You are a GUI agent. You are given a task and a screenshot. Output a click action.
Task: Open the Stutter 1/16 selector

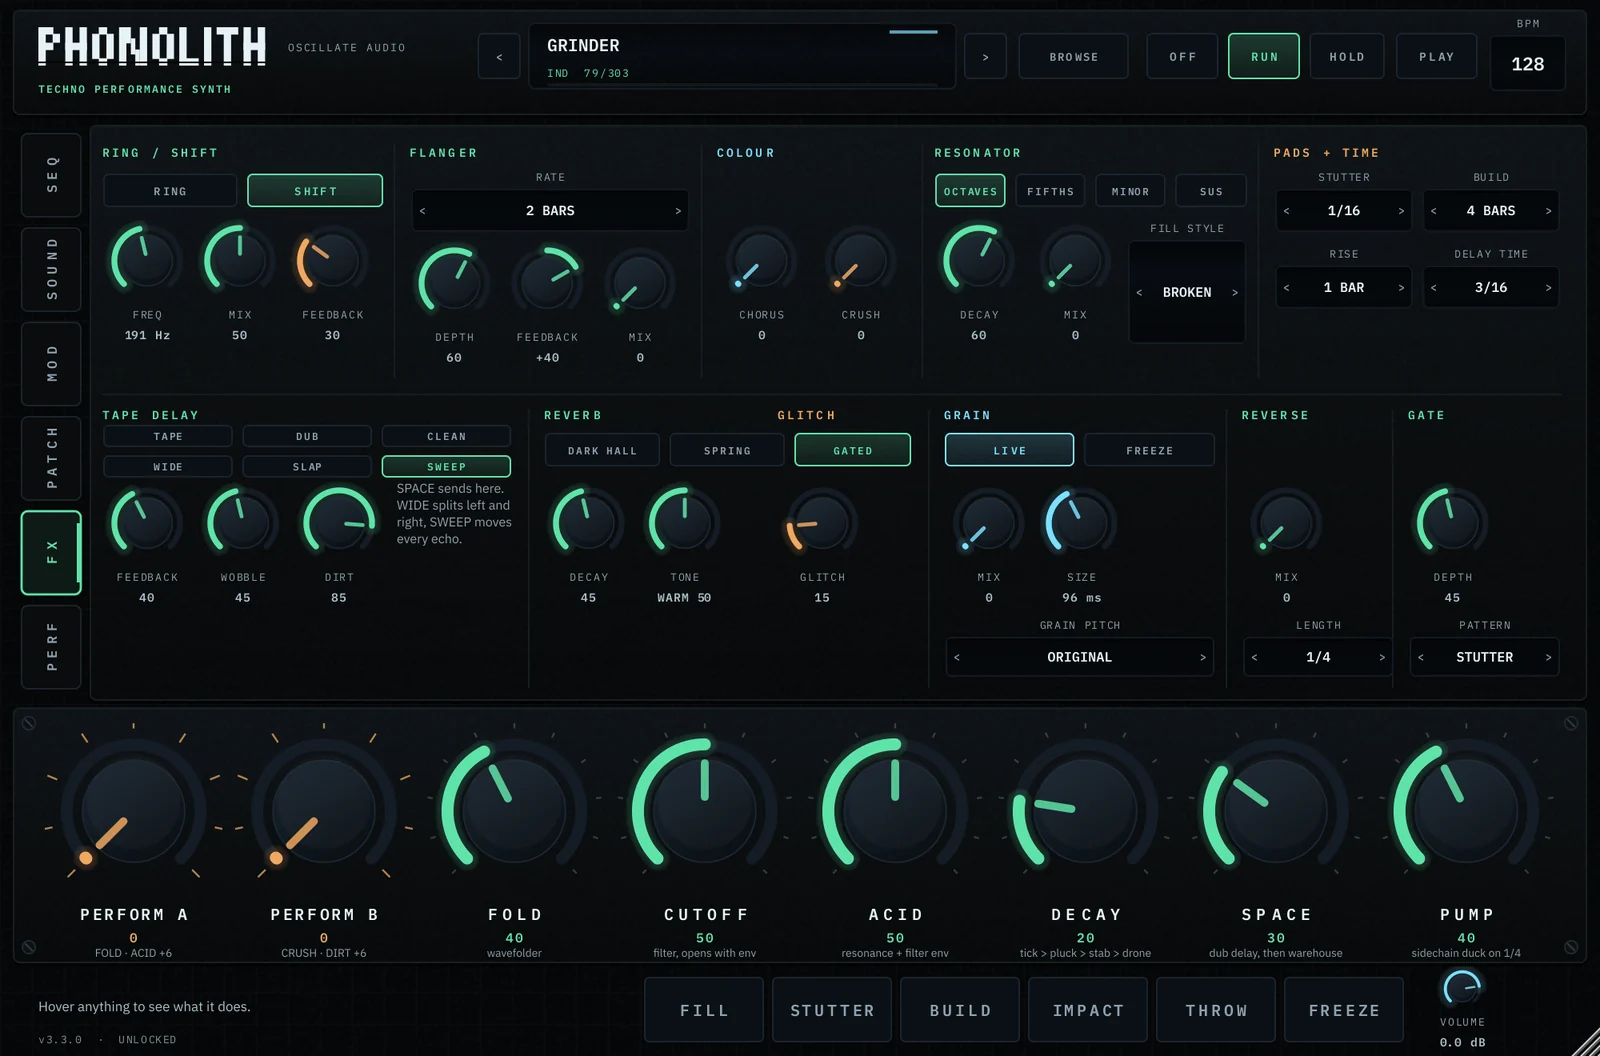[1343, 211]
